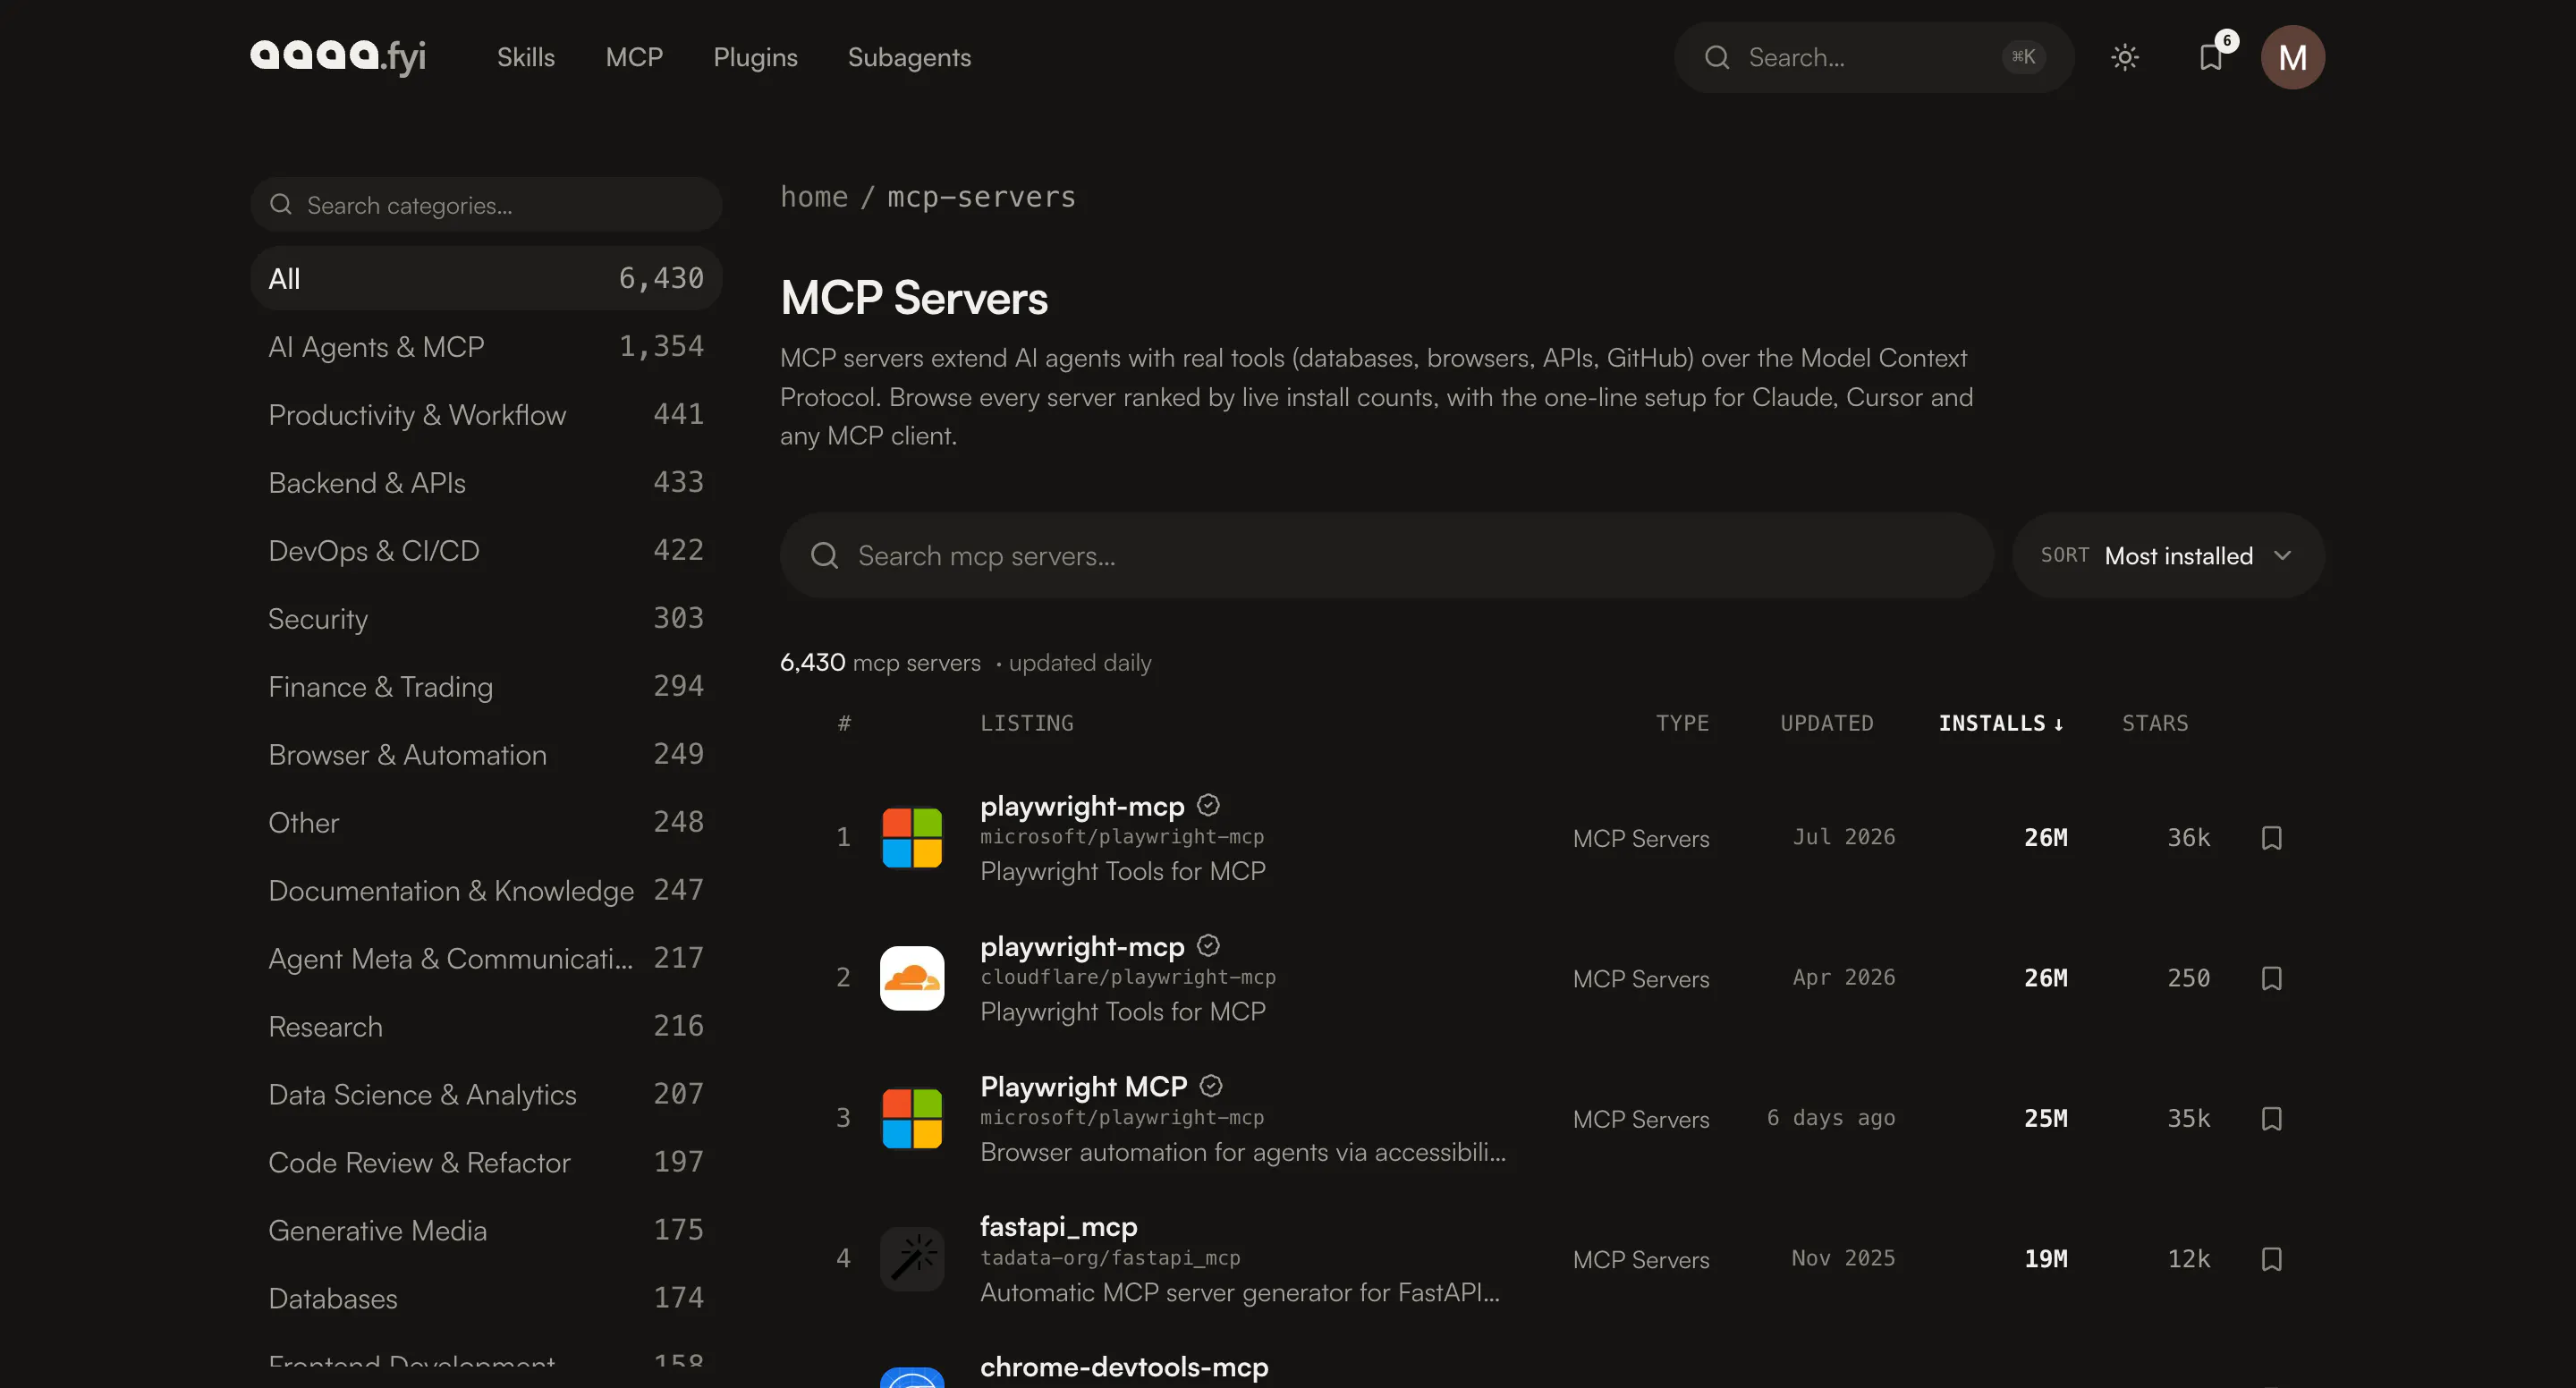Sort by the Listing column header
The image size is (2576, 1388).
coord(1027,723)
